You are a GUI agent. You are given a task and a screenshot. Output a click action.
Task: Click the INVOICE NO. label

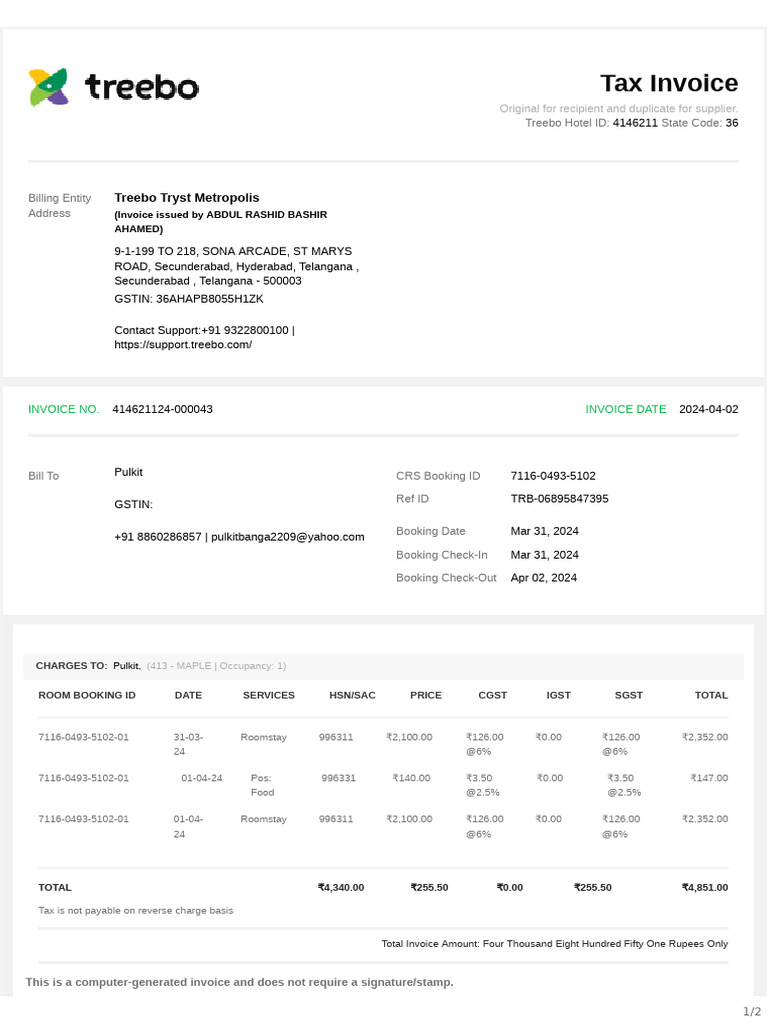point(63,409)
